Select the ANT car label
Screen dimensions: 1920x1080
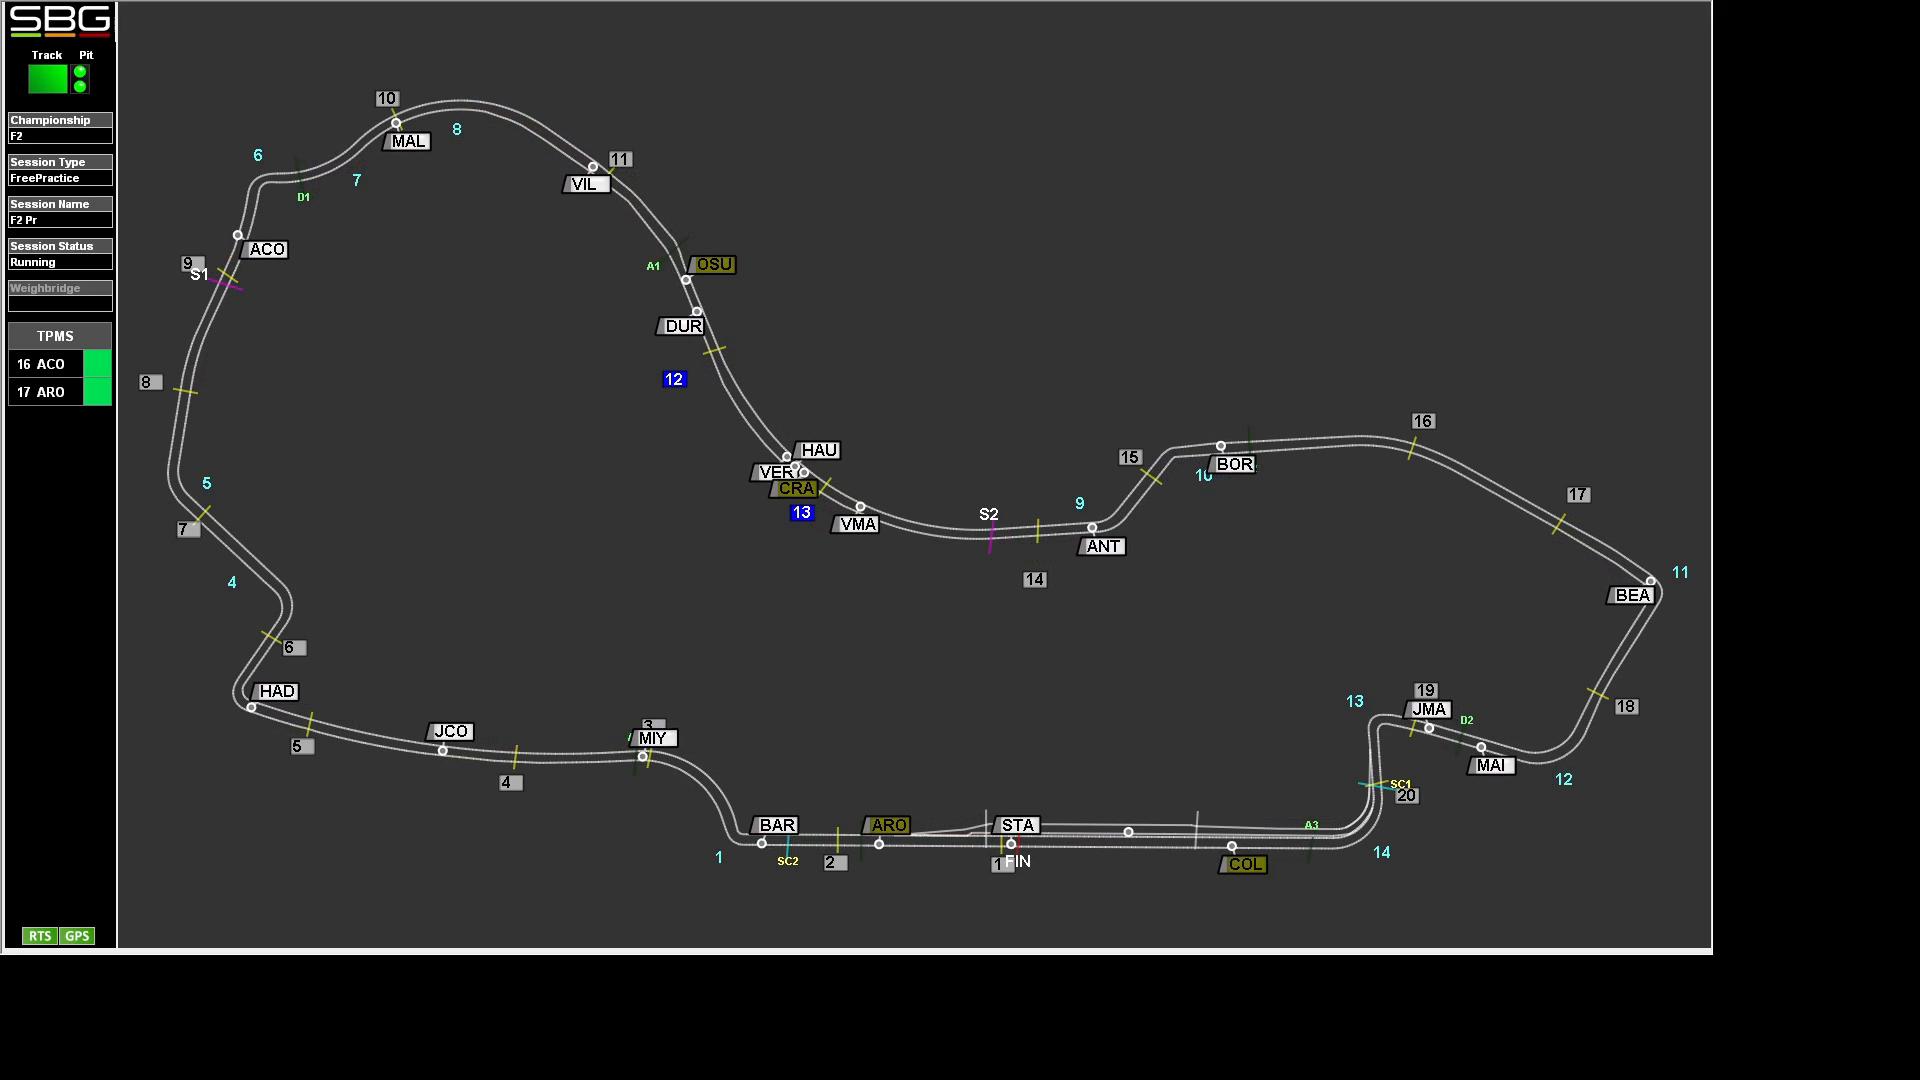click(1102, 546)
